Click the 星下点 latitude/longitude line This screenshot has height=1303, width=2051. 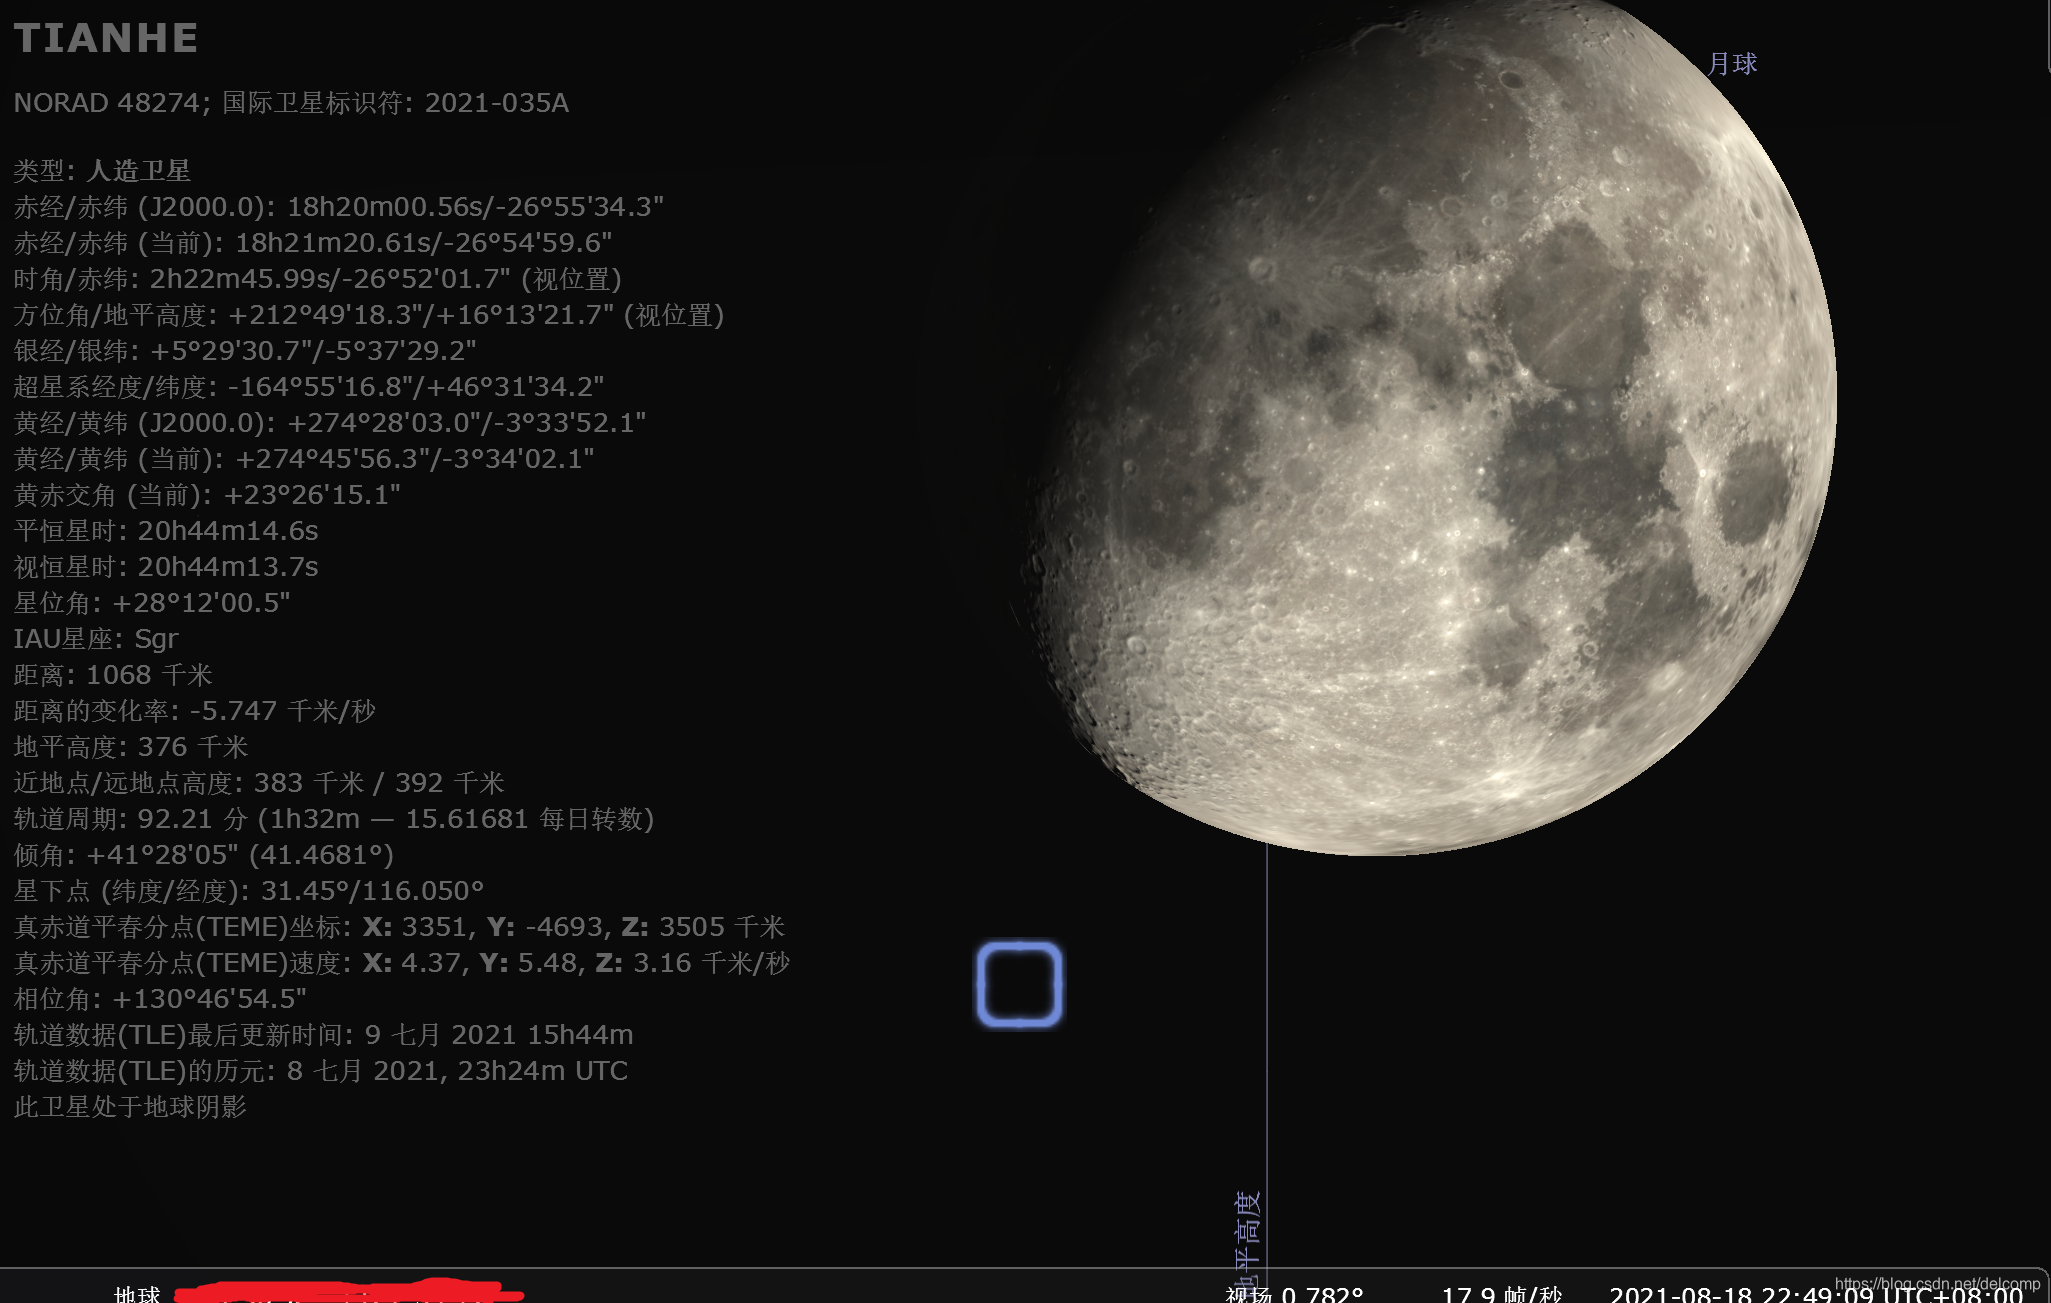[248, 891]
